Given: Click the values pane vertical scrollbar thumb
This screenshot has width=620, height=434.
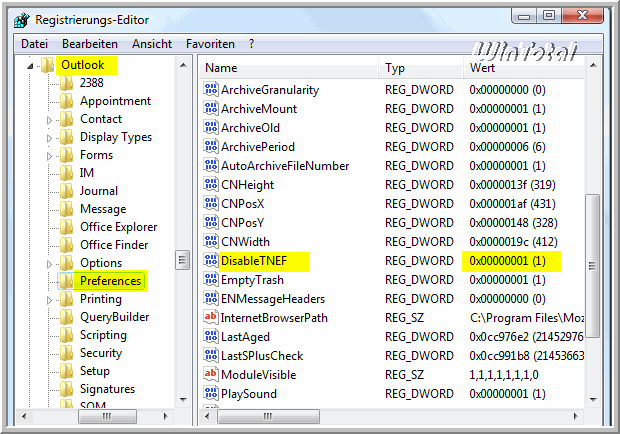Looking at the screenshot, I should 592,265.
